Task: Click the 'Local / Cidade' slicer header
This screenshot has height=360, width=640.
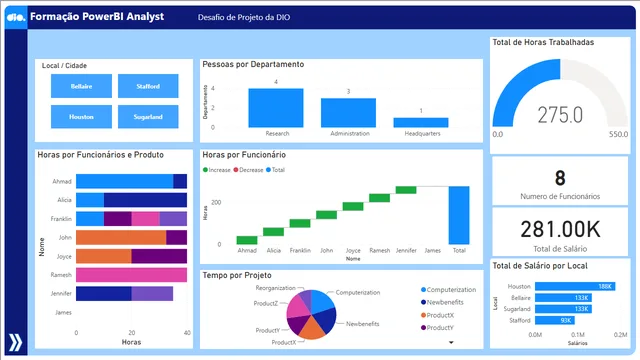Action: [x=64, y=66]
